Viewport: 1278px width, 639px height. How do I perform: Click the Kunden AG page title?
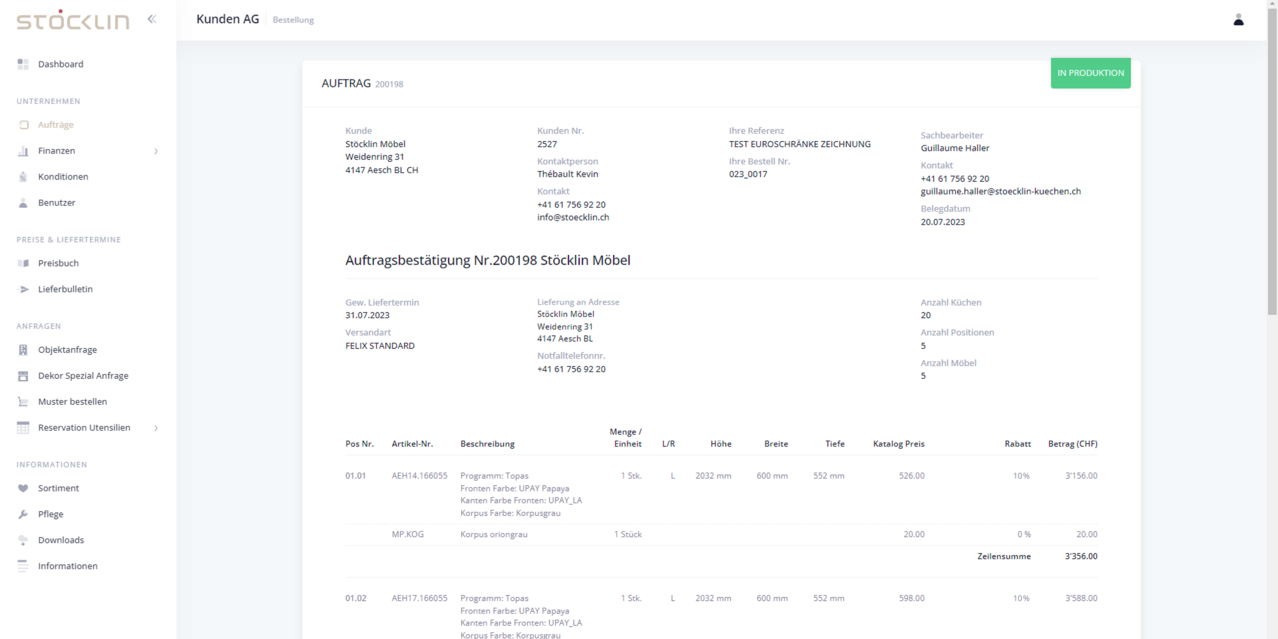point(228,19)
